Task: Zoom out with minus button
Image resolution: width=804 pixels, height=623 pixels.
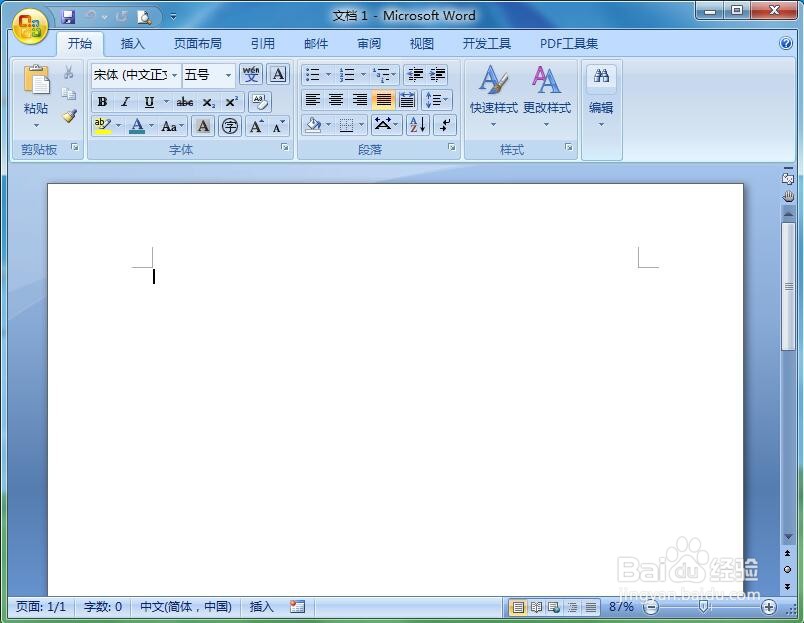Action: 651,607
